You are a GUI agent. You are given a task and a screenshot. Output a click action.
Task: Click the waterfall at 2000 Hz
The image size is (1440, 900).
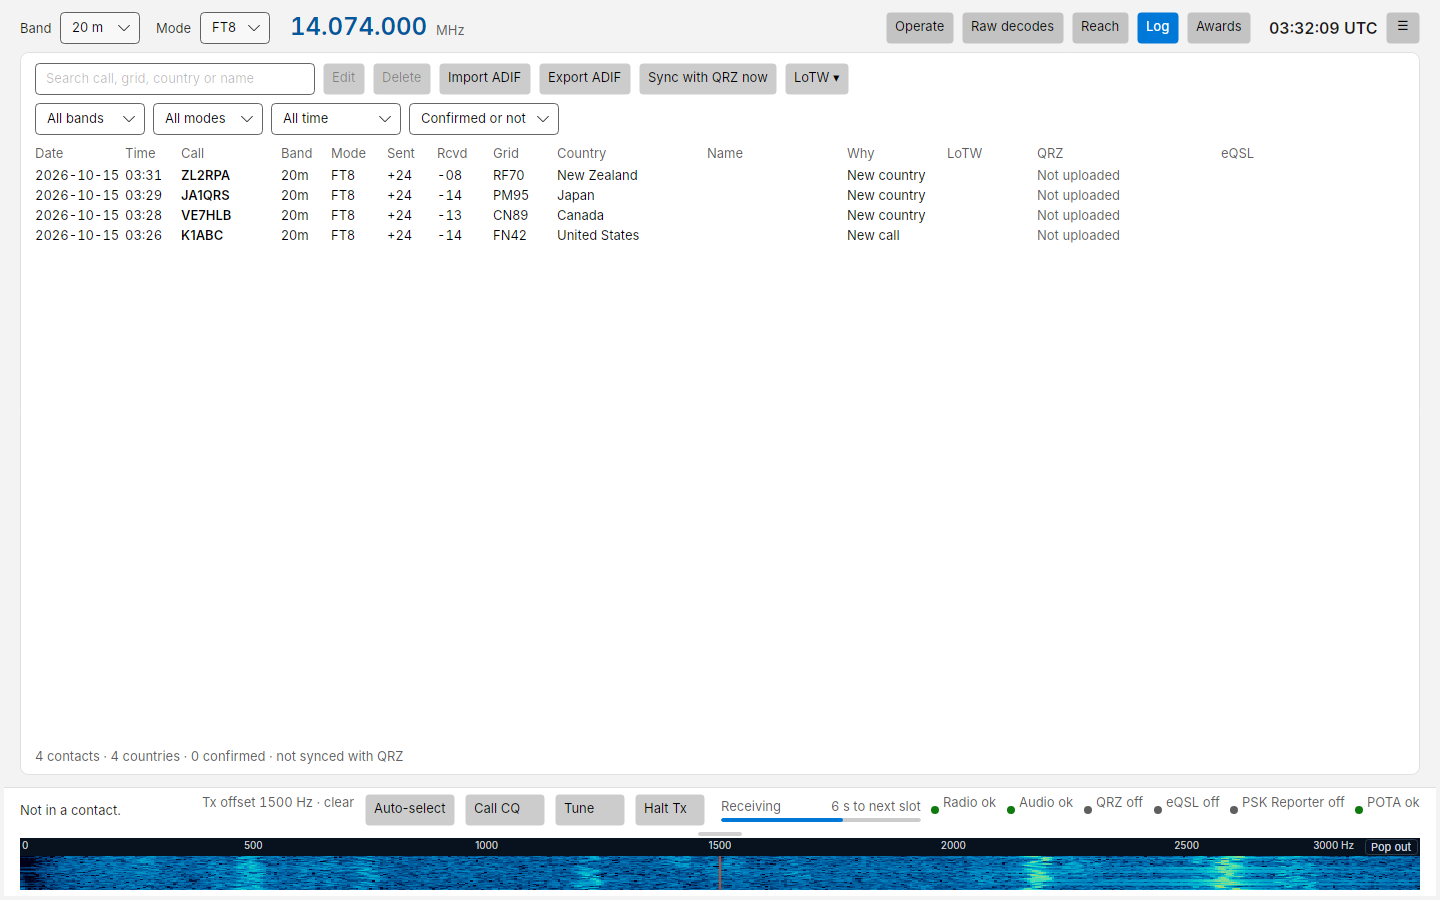[x=953, y=872]
